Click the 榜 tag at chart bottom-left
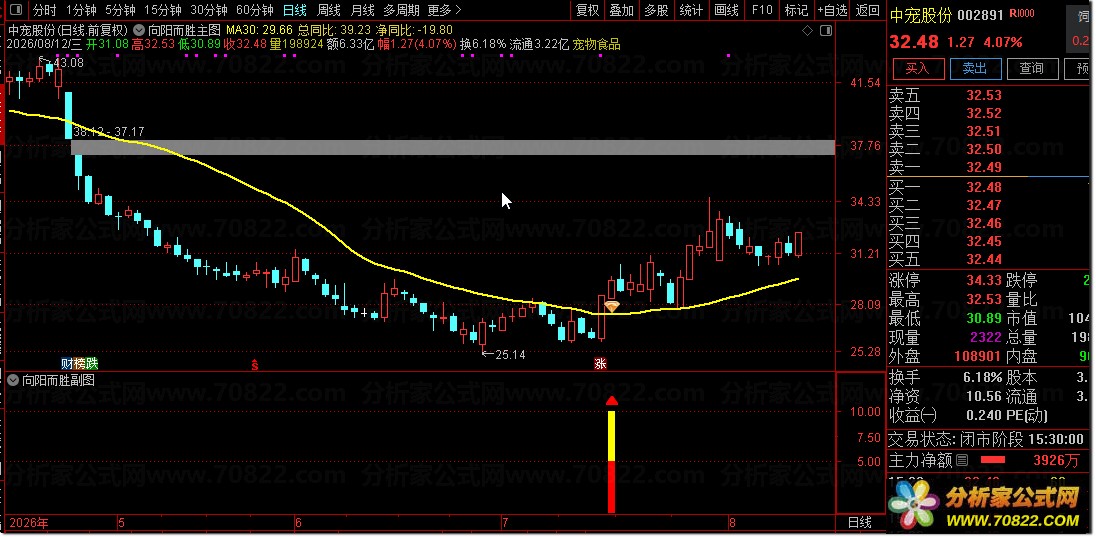Image resolution: width=1096 pixels, height=537 pixels. coord(79,364)
